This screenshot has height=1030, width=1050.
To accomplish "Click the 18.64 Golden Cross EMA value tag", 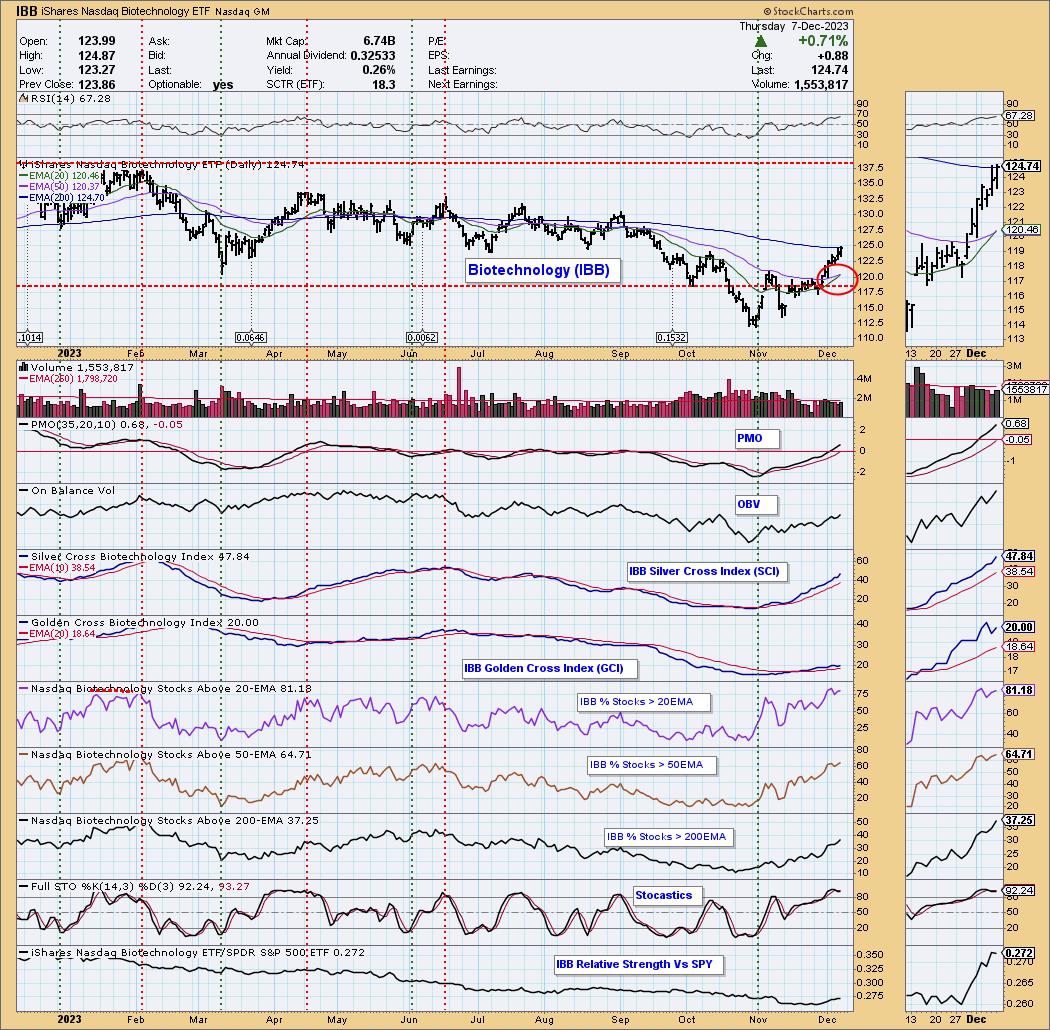I will tap(1019, 646).
